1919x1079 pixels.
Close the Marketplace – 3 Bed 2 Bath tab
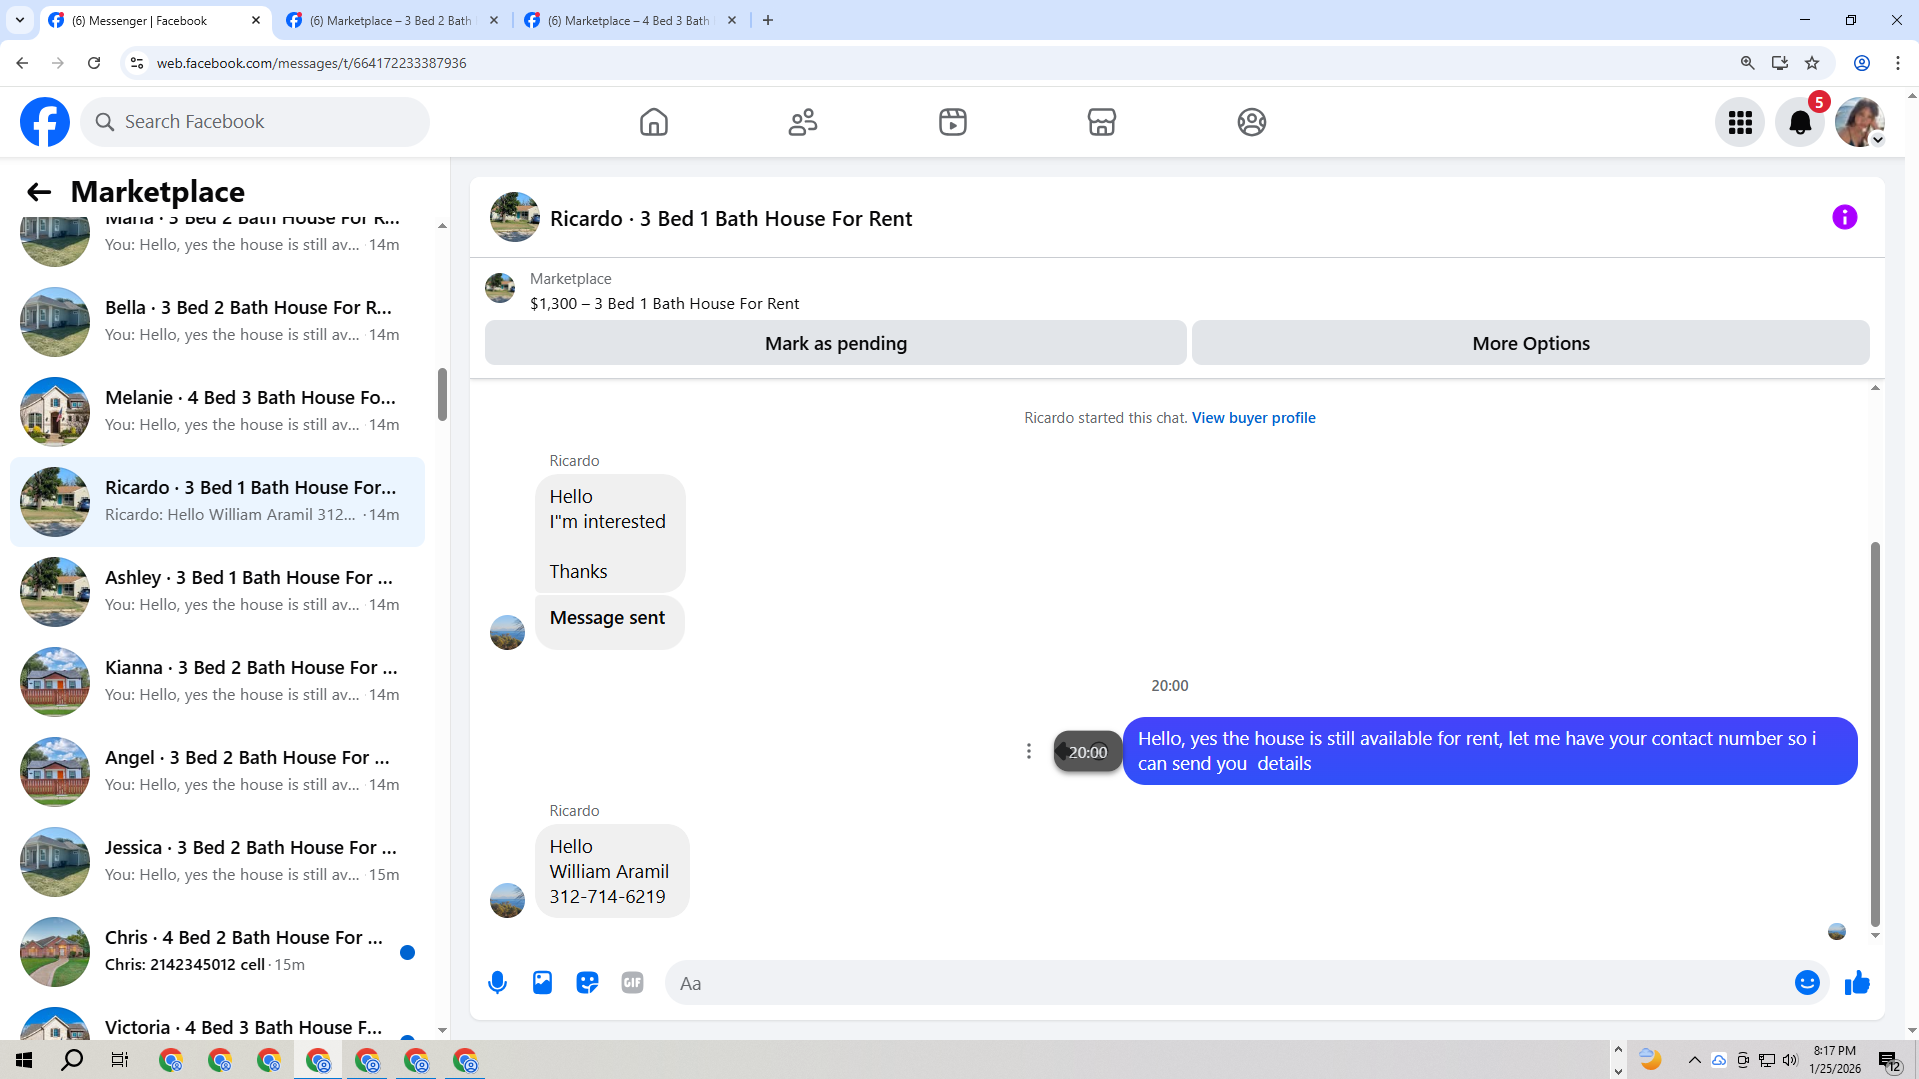493,20
